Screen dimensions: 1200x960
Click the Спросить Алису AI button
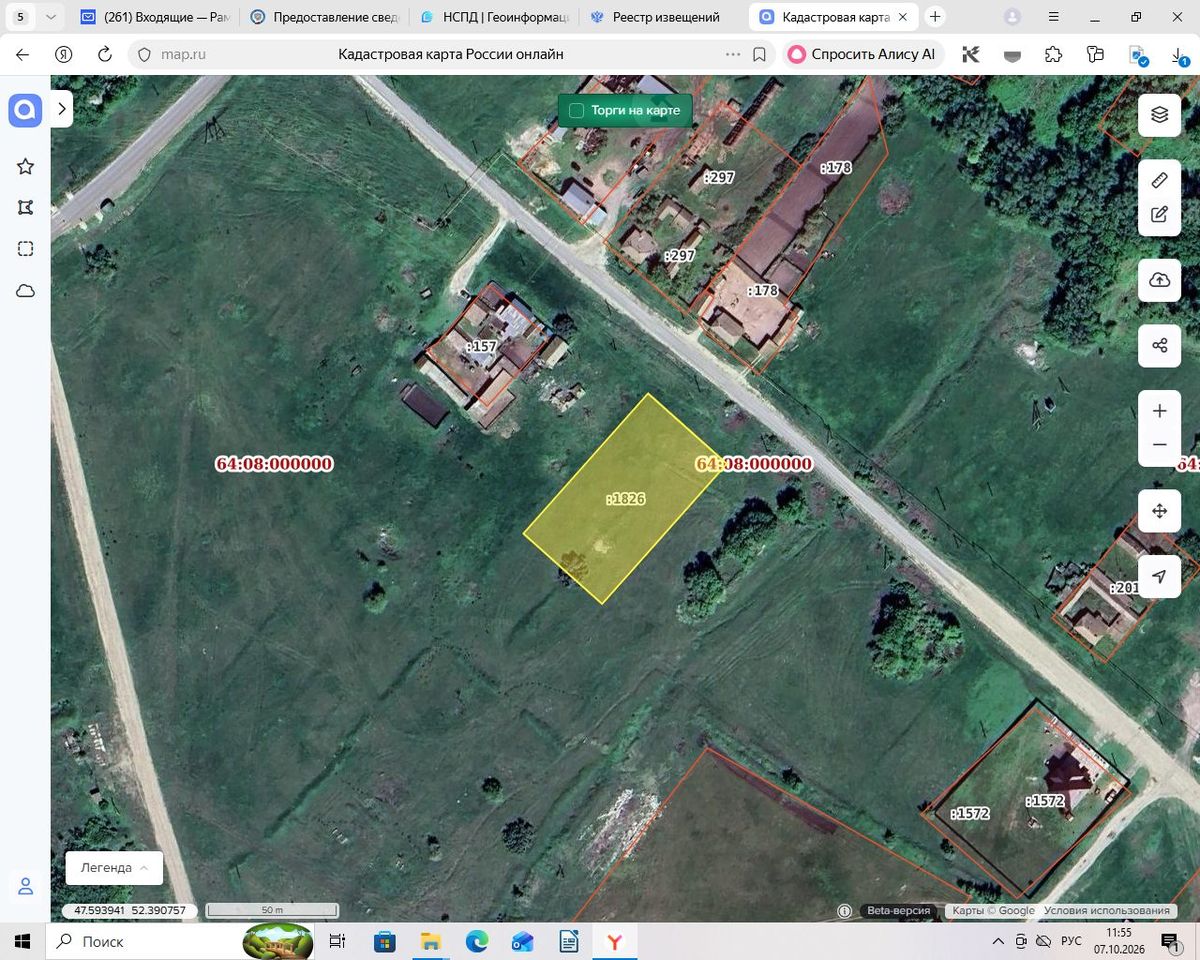point(863,55)
